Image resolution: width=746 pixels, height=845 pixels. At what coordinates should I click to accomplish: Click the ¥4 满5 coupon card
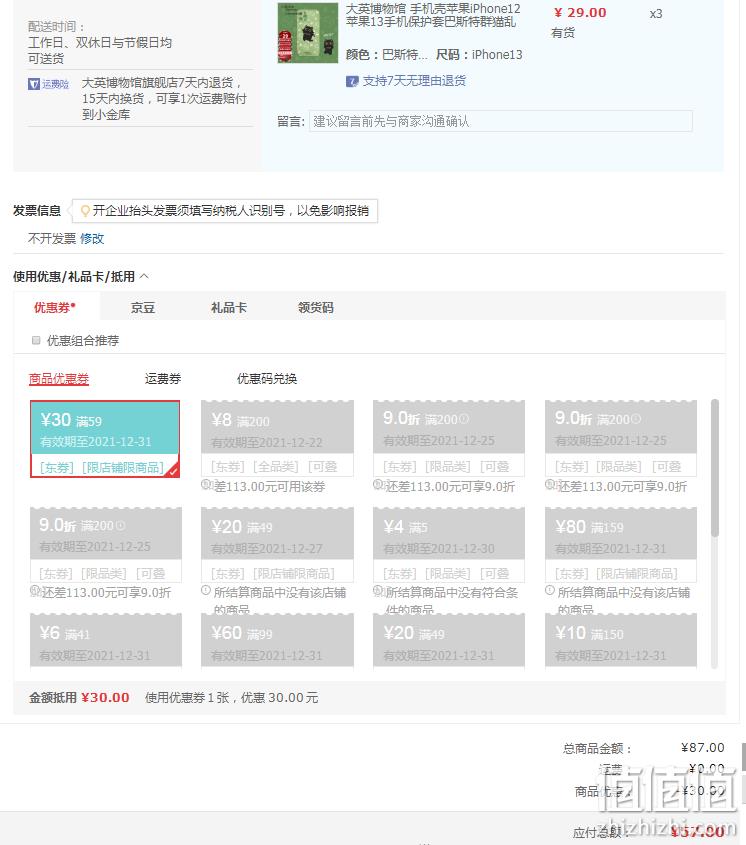pyautogui.click(x=449, y=545)
